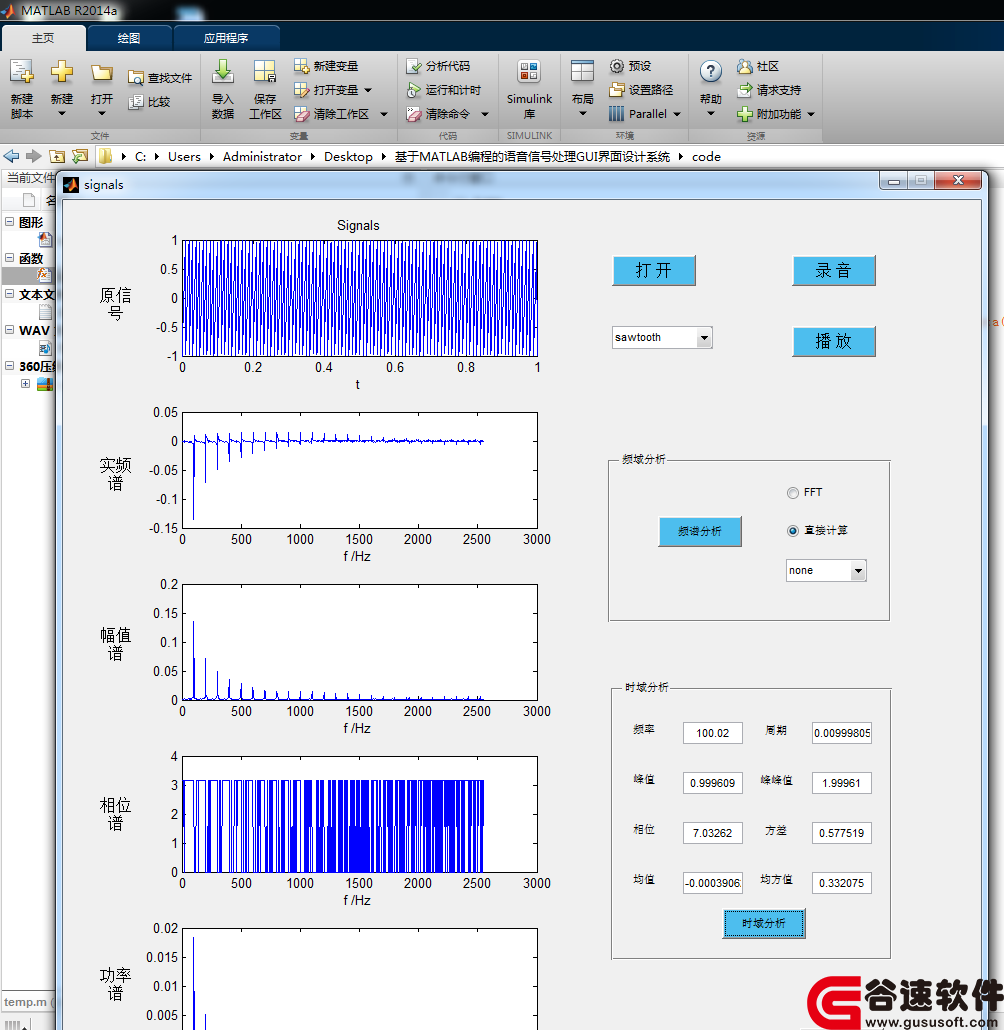Click the Add-Ons (附加功能) icon
Image resolution: width=1004 pixels, height=1030 pixels.
744,114
